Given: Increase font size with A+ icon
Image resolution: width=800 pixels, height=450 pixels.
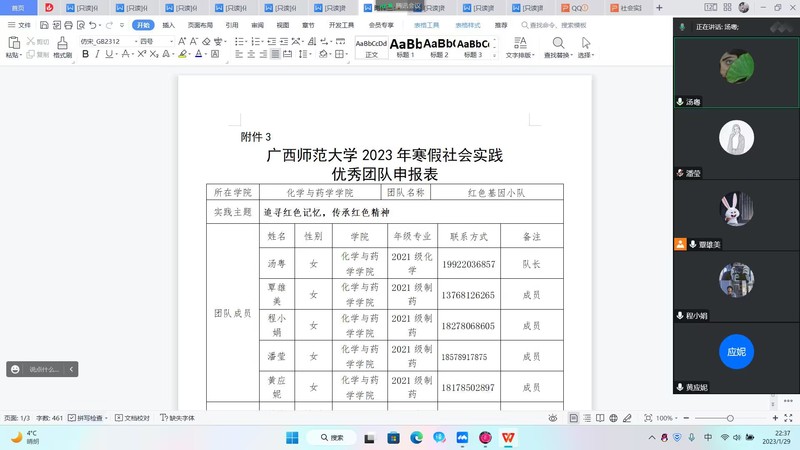Looking at the screenshot, I should [x=182, y=41].
